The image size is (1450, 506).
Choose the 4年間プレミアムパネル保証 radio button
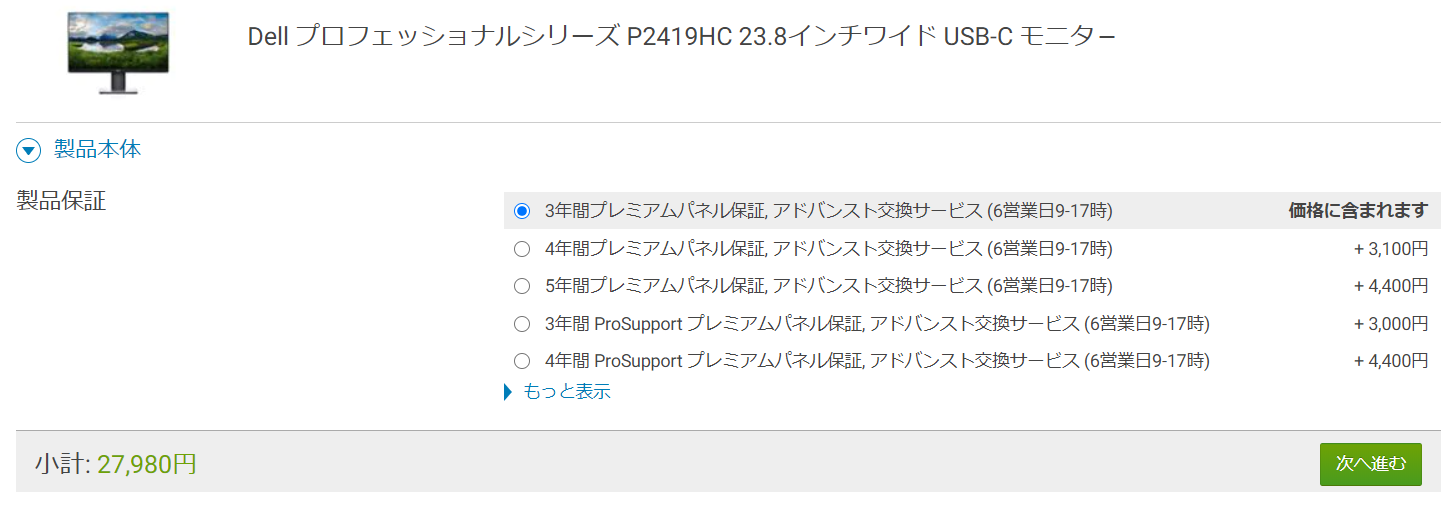click(521, 249)
